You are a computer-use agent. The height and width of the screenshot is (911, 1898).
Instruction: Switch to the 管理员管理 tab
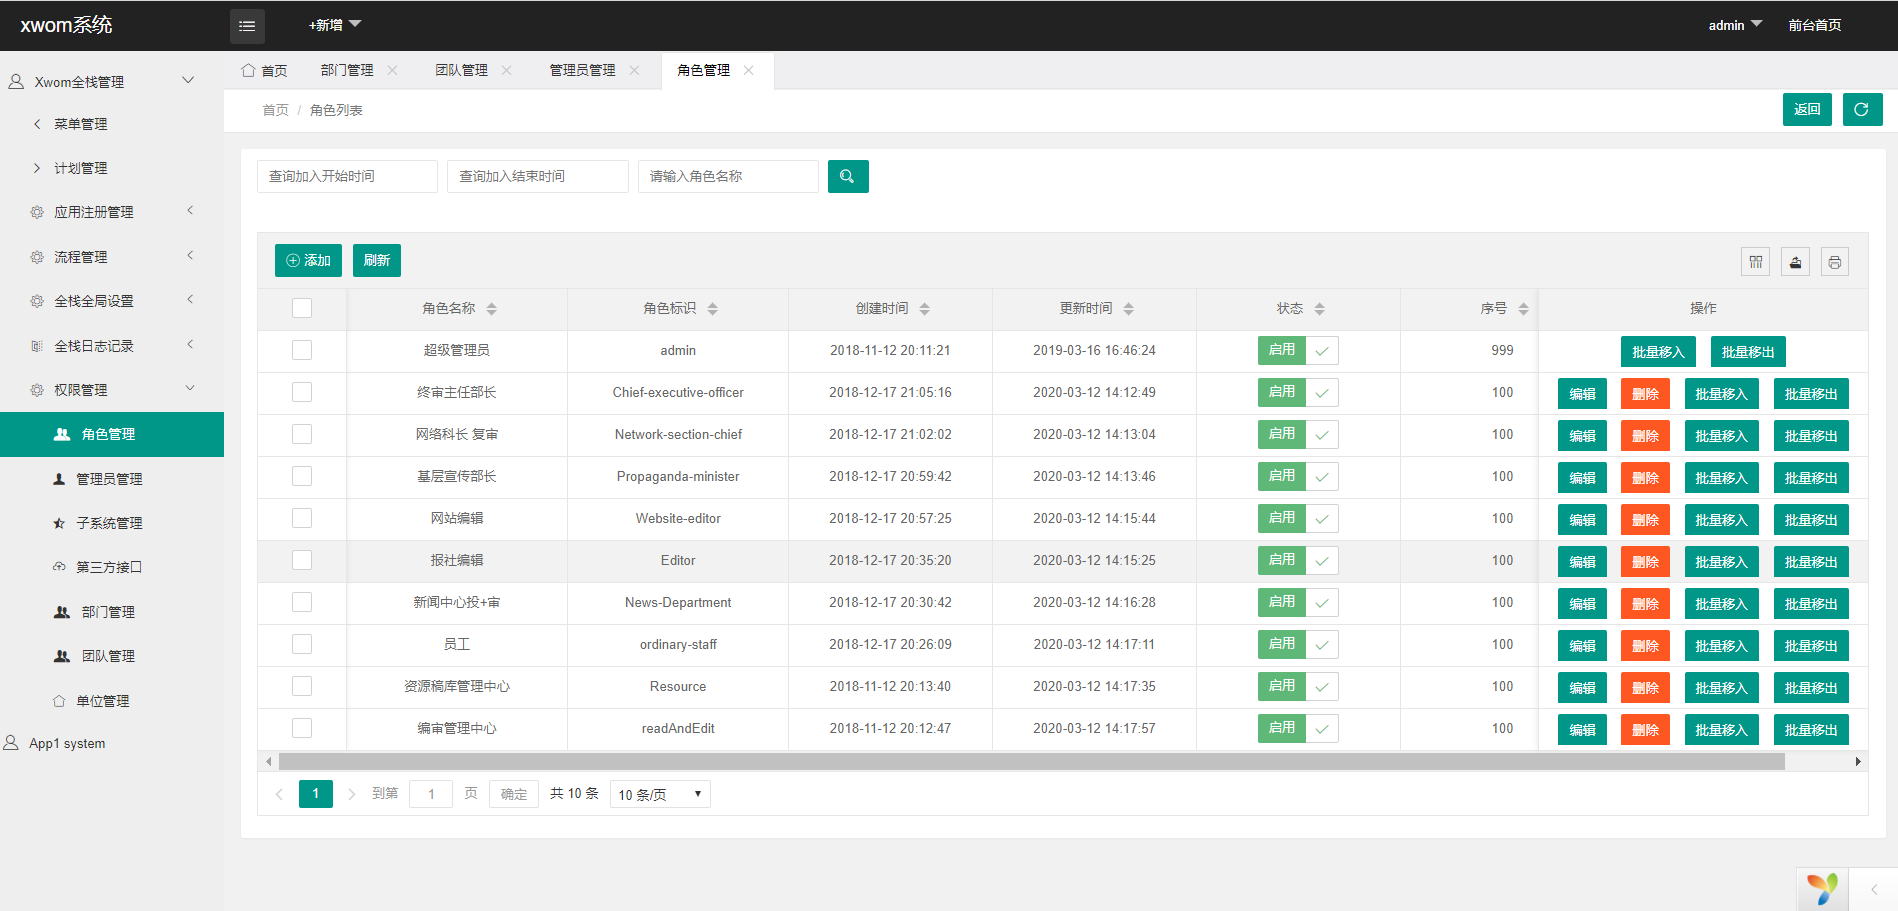click(x=582, y=70)
